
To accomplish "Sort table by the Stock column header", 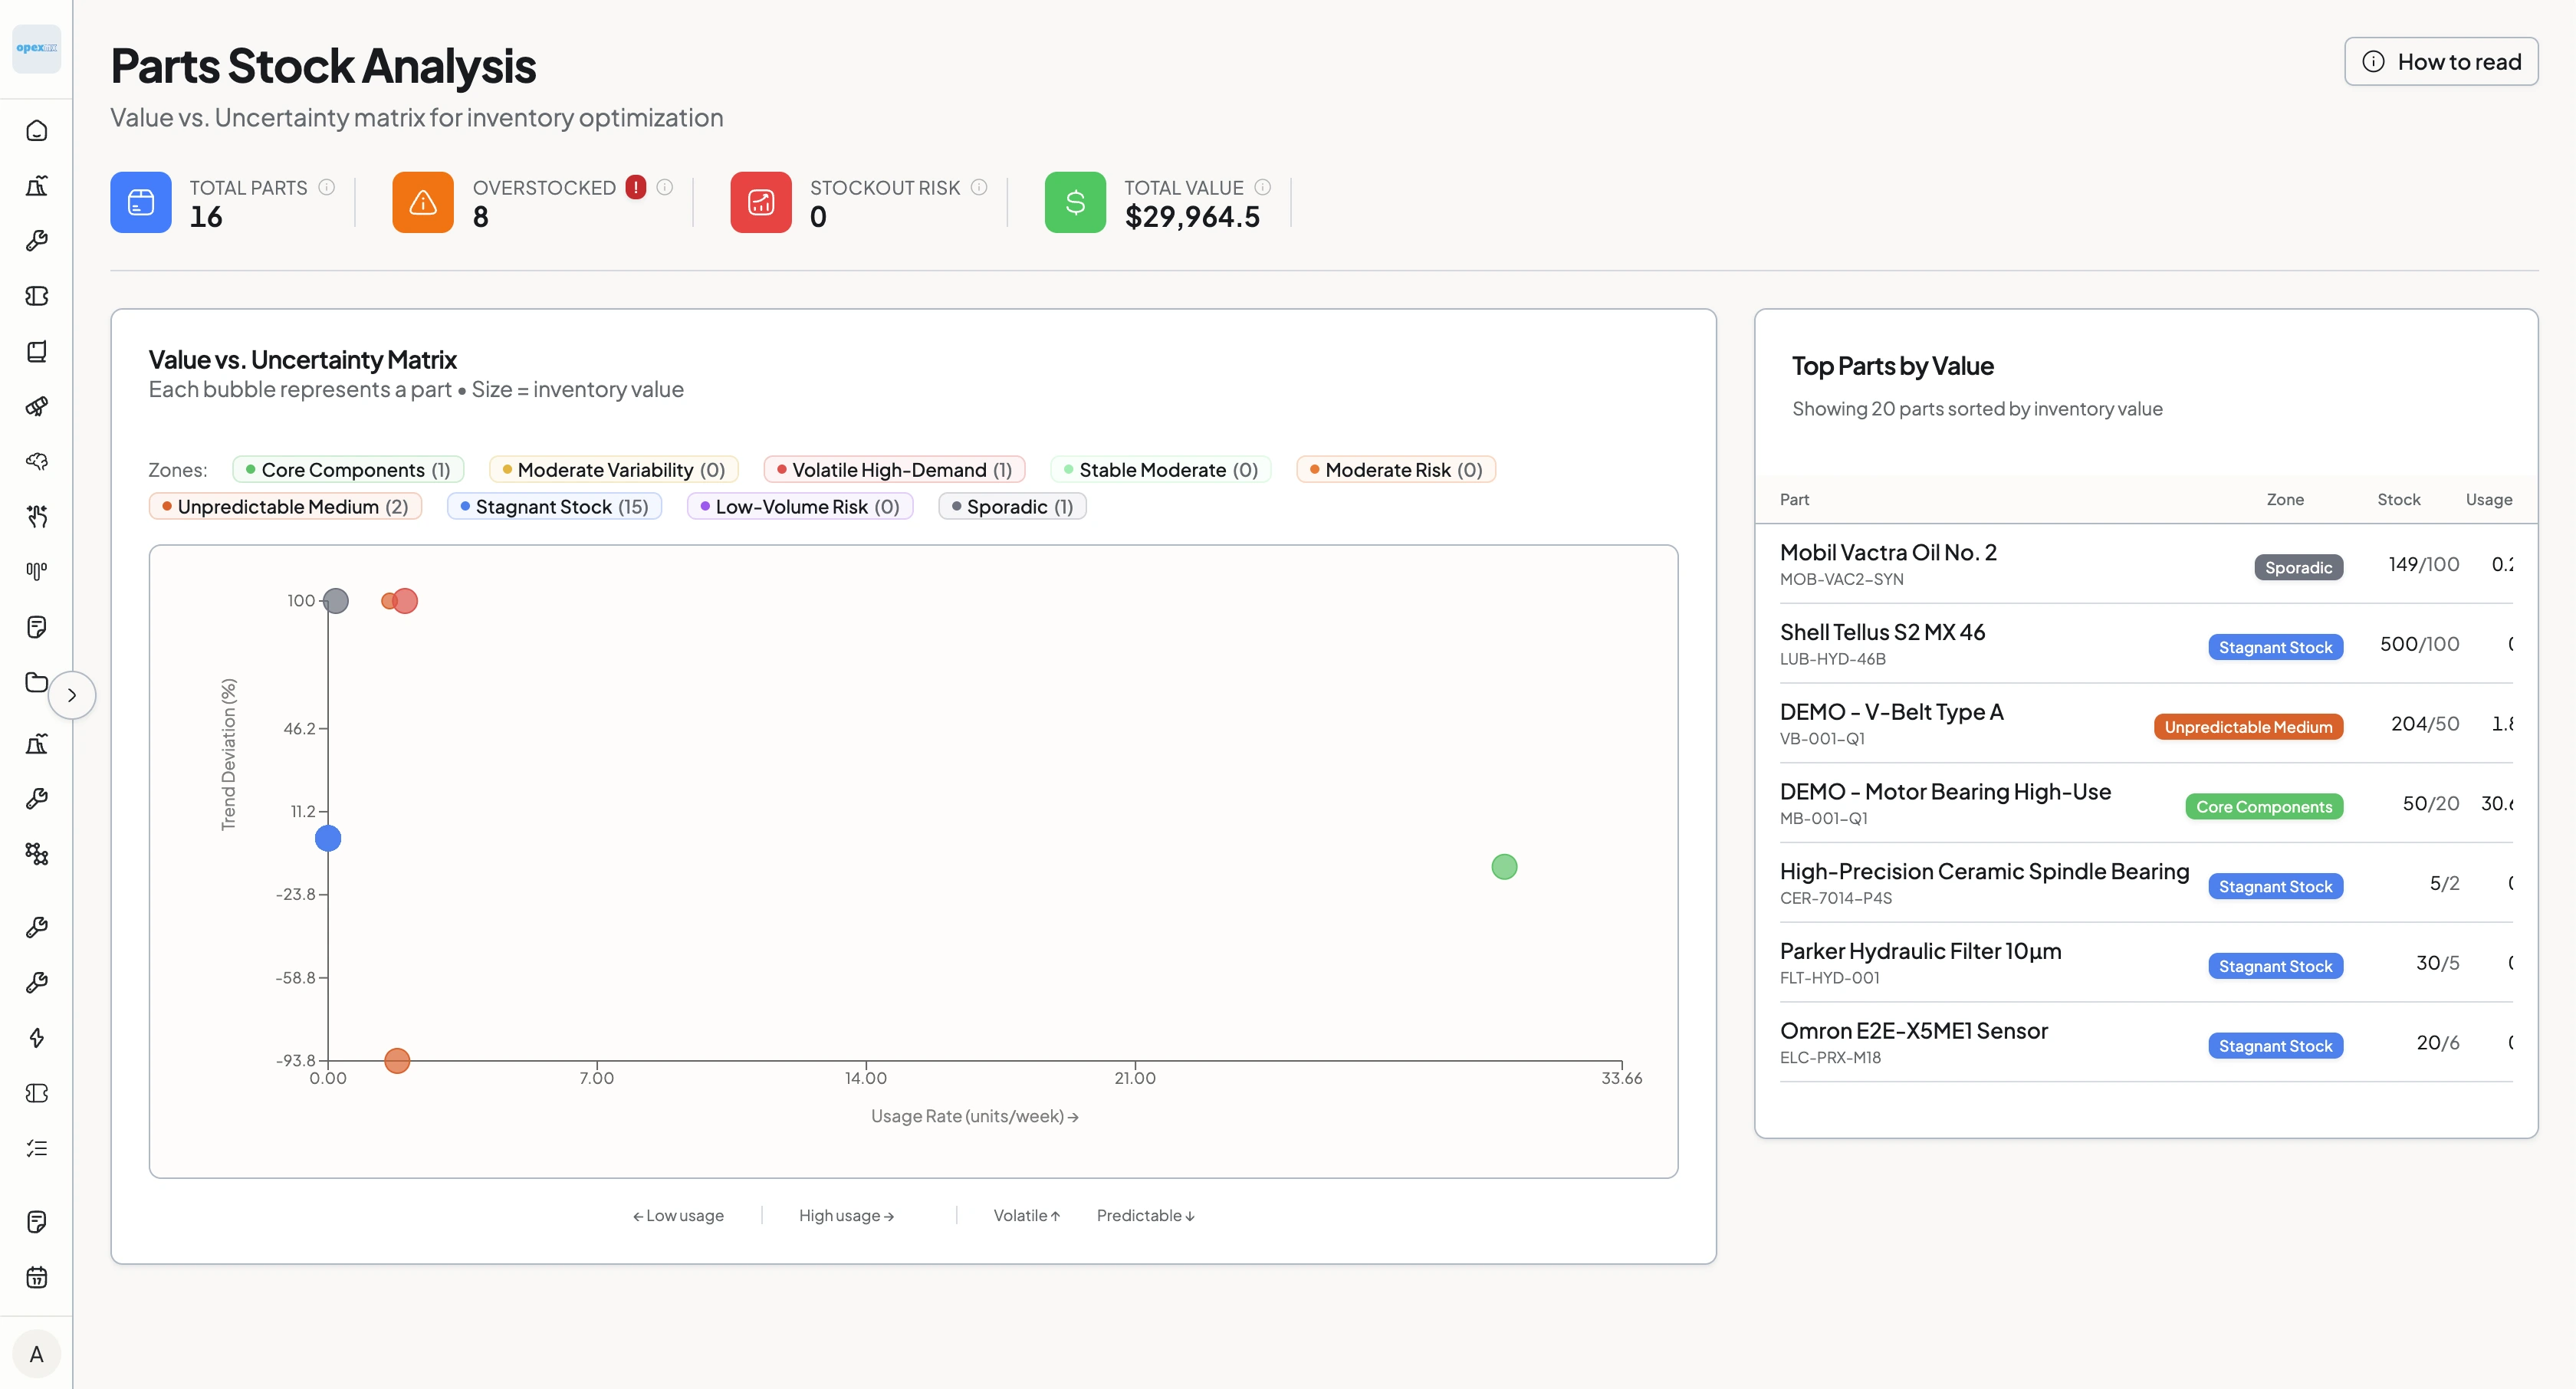I will pyautogui.click(x=2398, y=499).
